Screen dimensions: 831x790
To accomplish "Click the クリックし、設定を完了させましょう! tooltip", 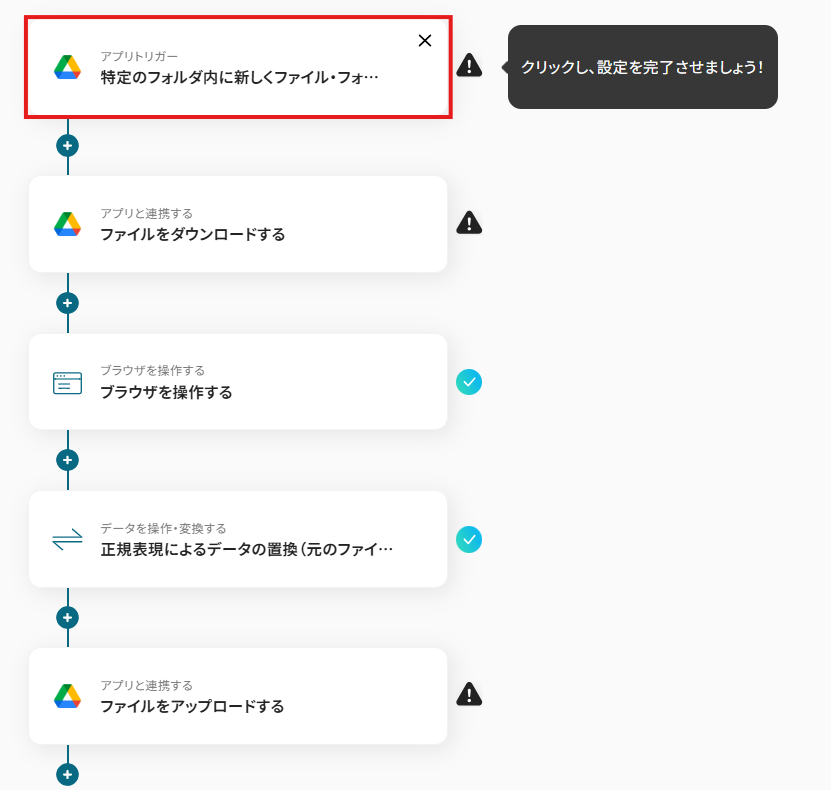I will click(x=642, y=67).
